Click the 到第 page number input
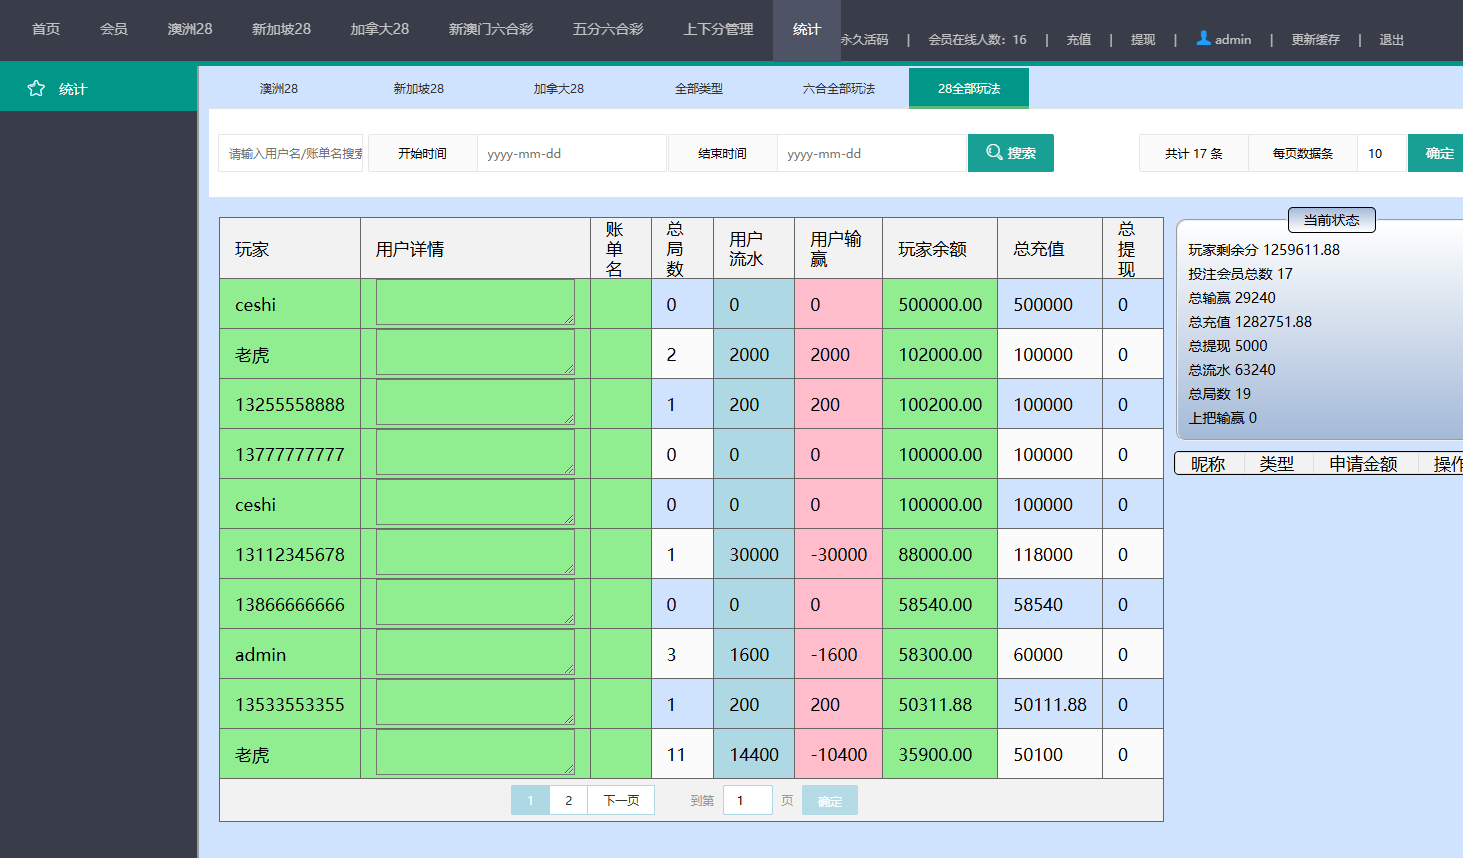Screen dimensions: 1463x858 pos(748,800)
